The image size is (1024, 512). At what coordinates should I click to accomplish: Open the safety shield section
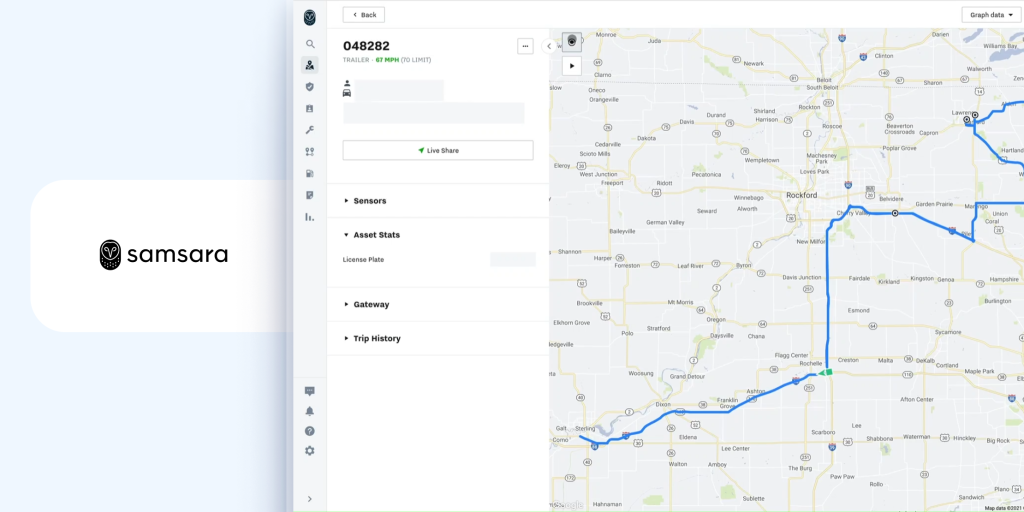coord(310,87)
